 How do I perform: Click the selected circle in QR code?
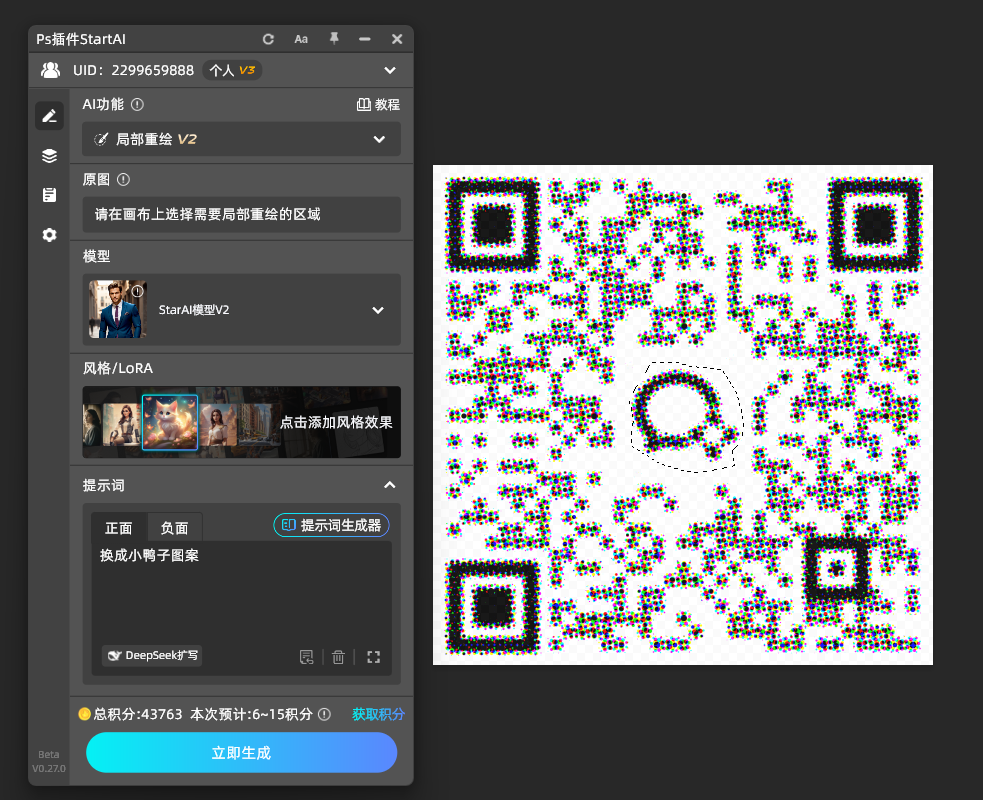click(x=686, y=417)
